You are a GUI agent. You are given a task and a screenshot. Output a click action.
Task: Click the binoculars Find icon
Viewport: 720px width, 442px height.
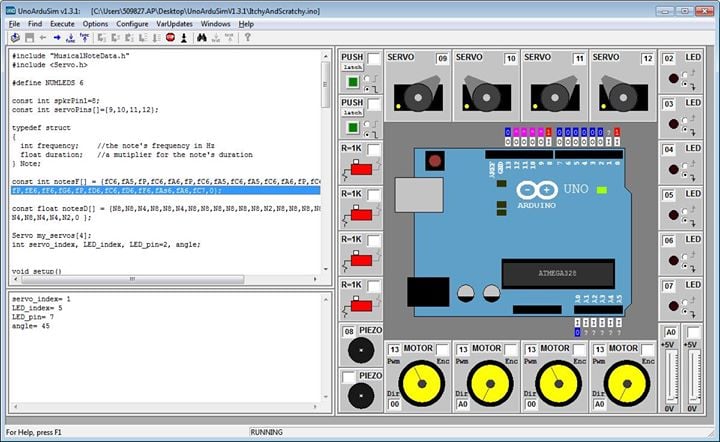click(x=202, y=38)
